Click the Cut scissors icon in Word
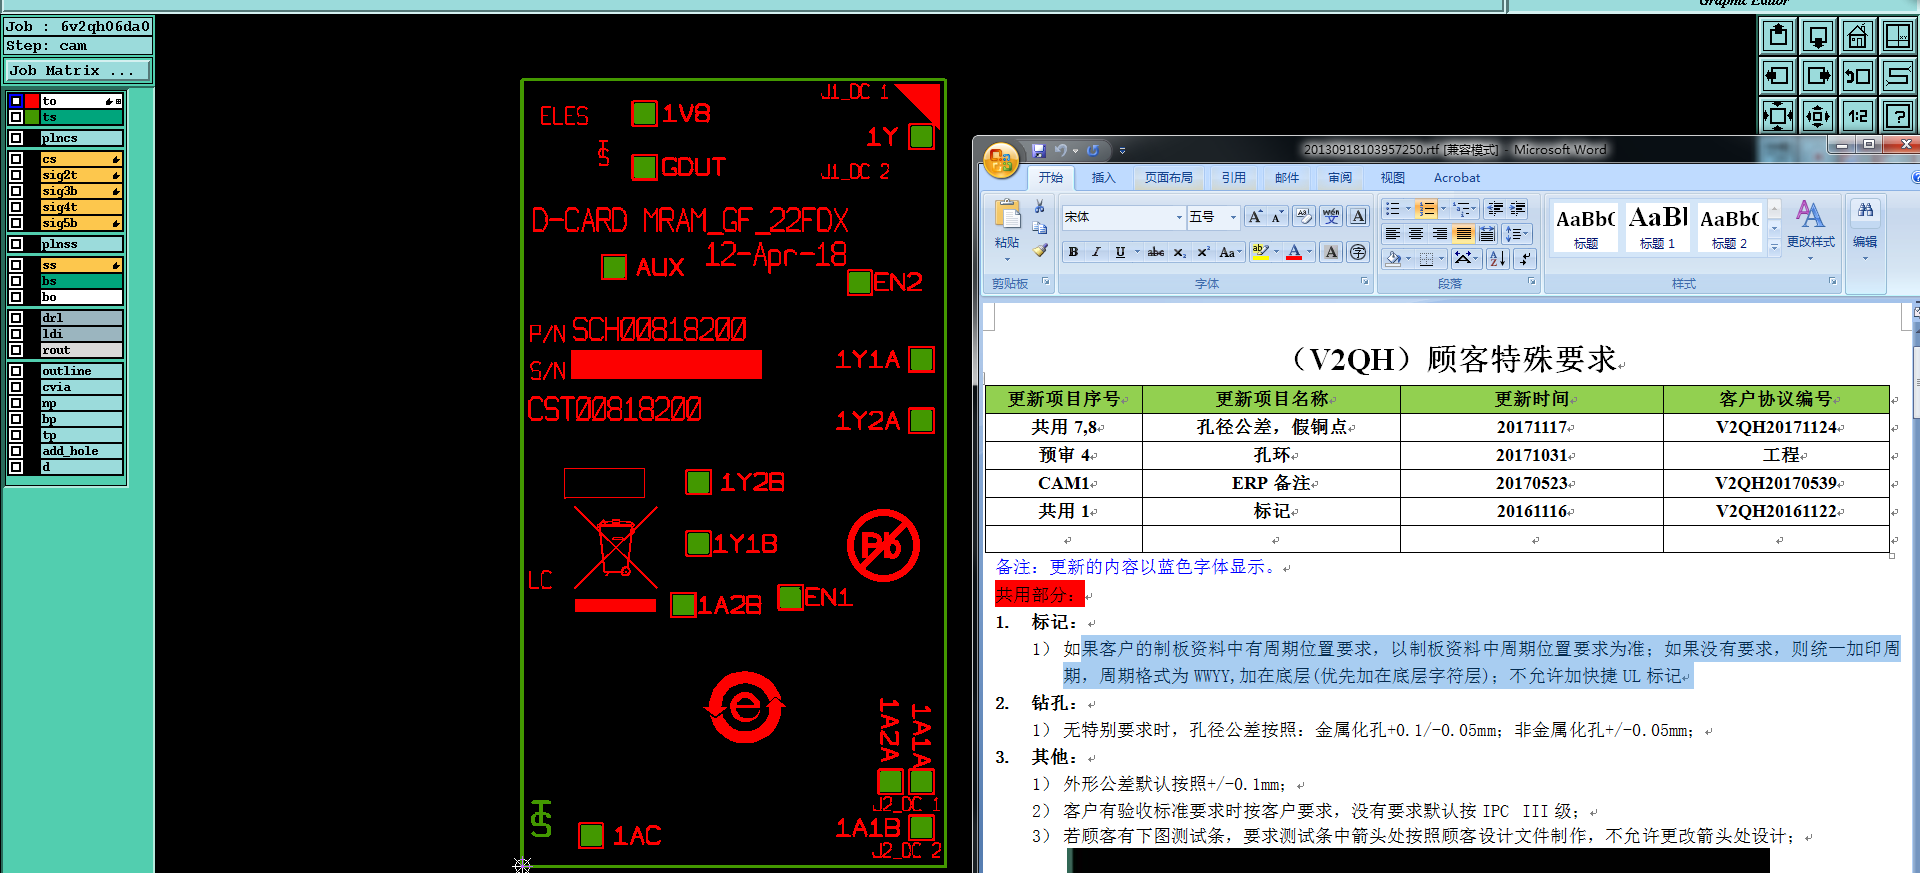The height and width of the screenshot is (873, 1920). point(1040,207)
